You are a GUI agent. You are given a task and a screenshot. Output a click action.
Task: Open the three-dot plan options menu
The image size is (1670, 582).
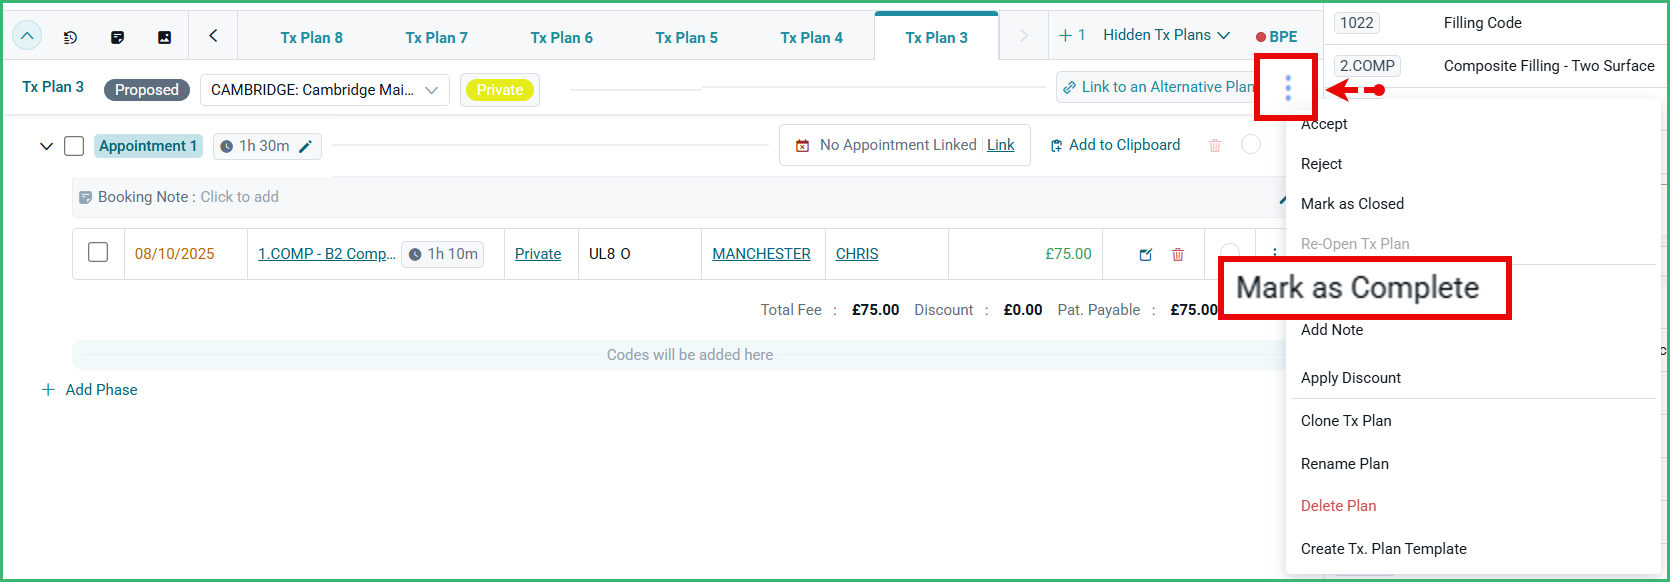(x=1287, y=88)
